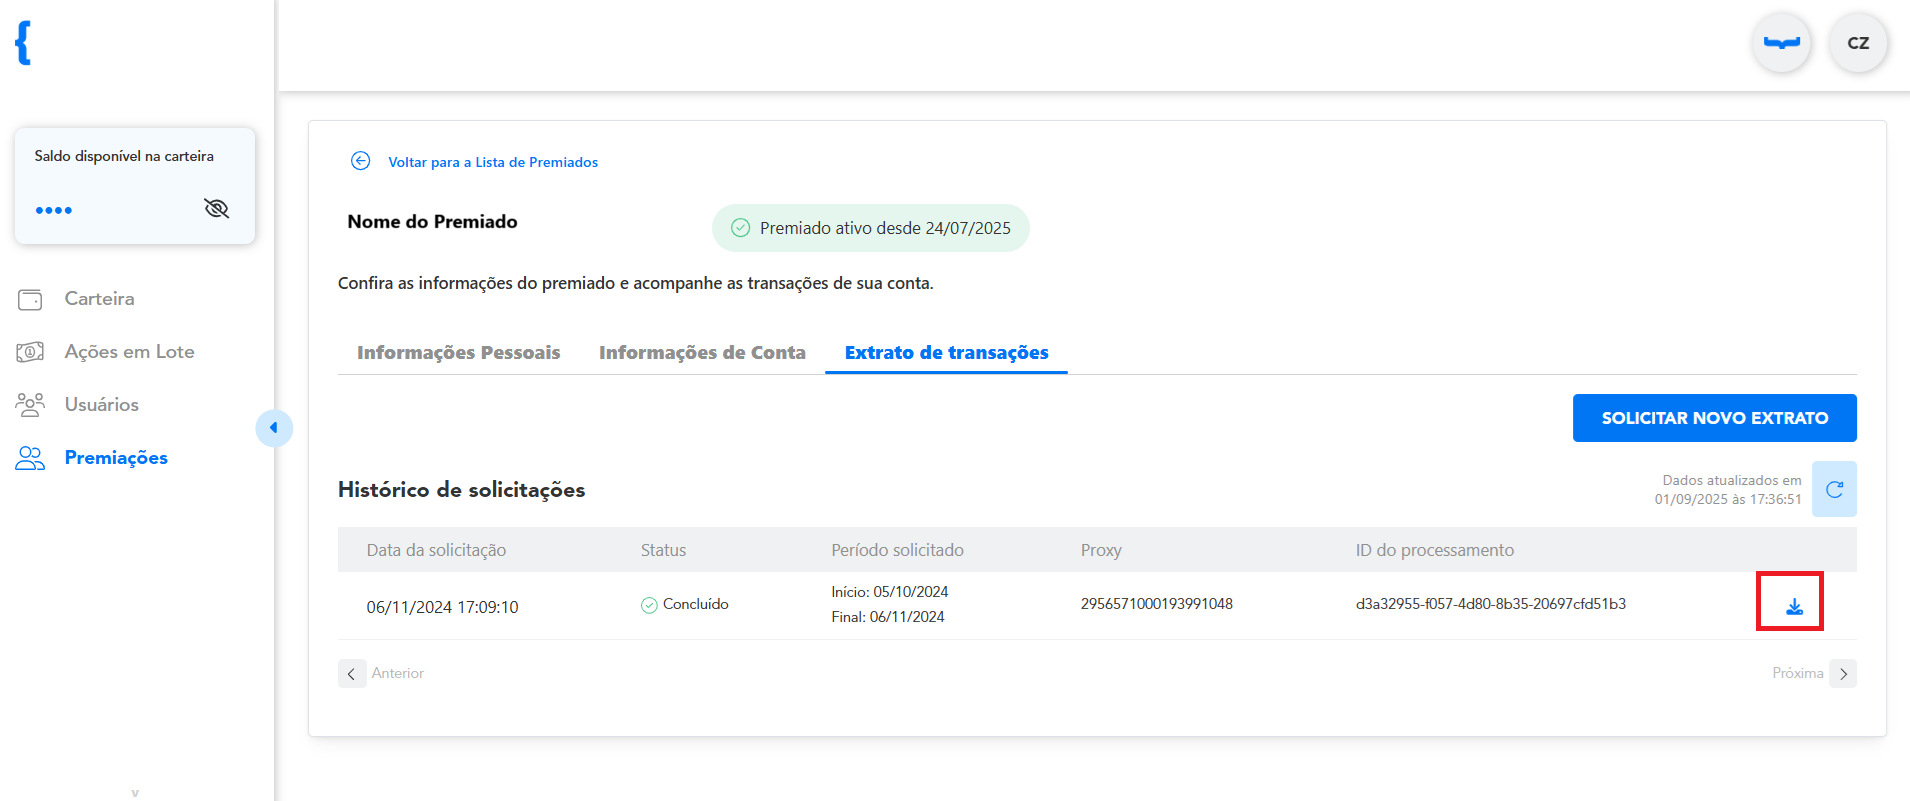Open Ações em Lote in sidebar
The height and width of the screenshot is (801, 1910).
pos(129,351)
